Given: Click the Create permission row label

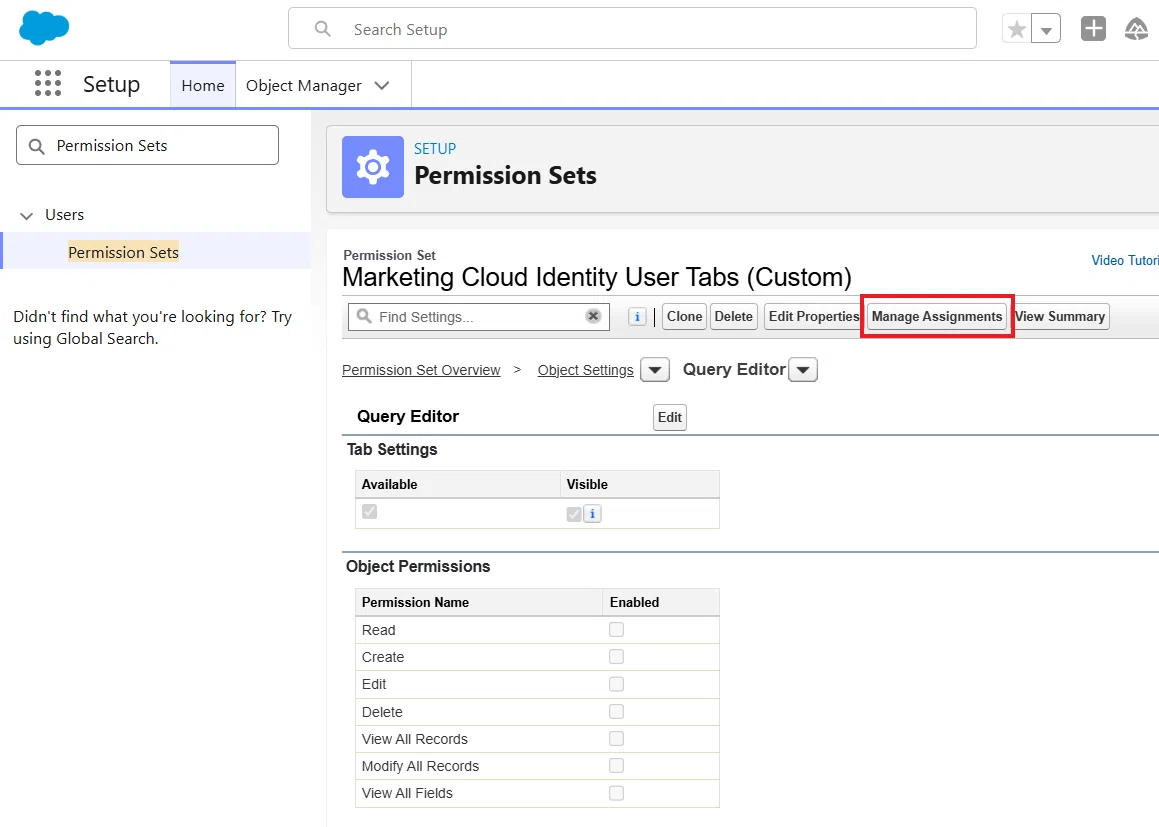Looking at the screenshot, I should pos(383,657).
